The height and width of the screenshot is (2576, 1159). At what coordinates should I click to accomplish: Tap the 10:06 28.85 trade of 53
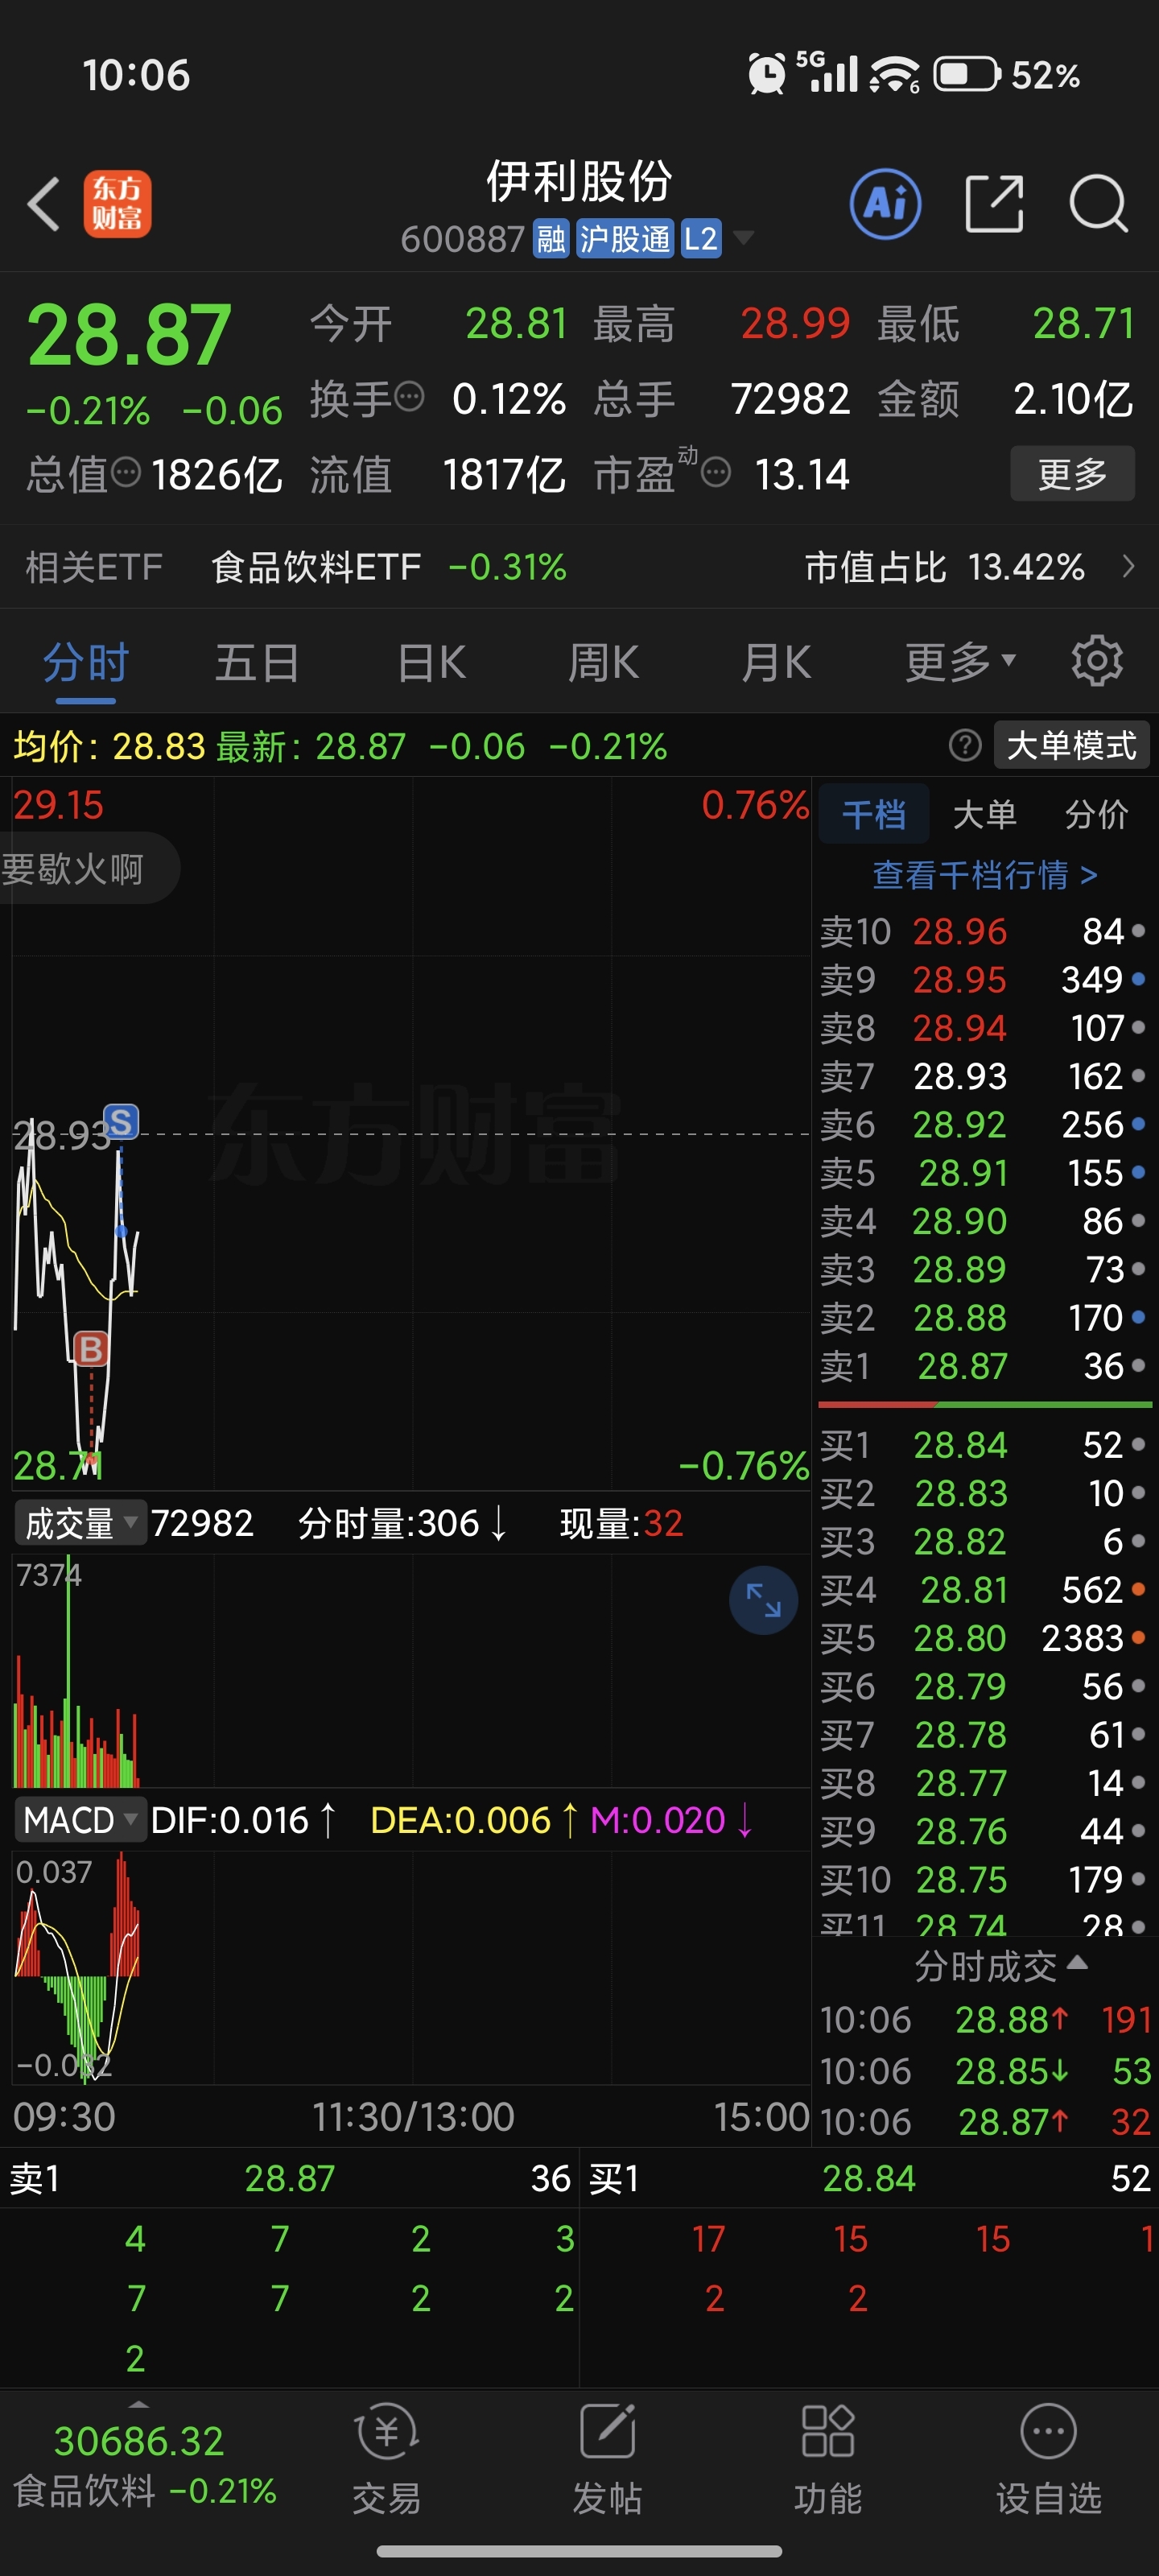click(x=986, y=2070)
